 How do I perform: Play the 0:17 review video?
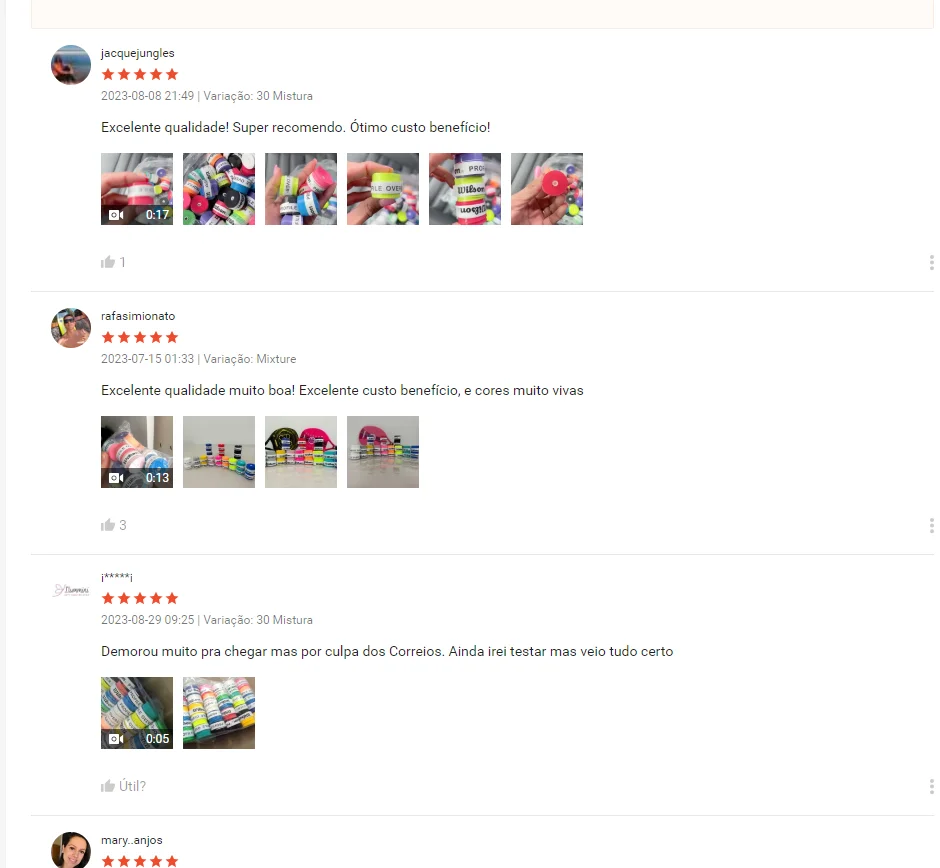pyautogui.click(x=137, y=189)
